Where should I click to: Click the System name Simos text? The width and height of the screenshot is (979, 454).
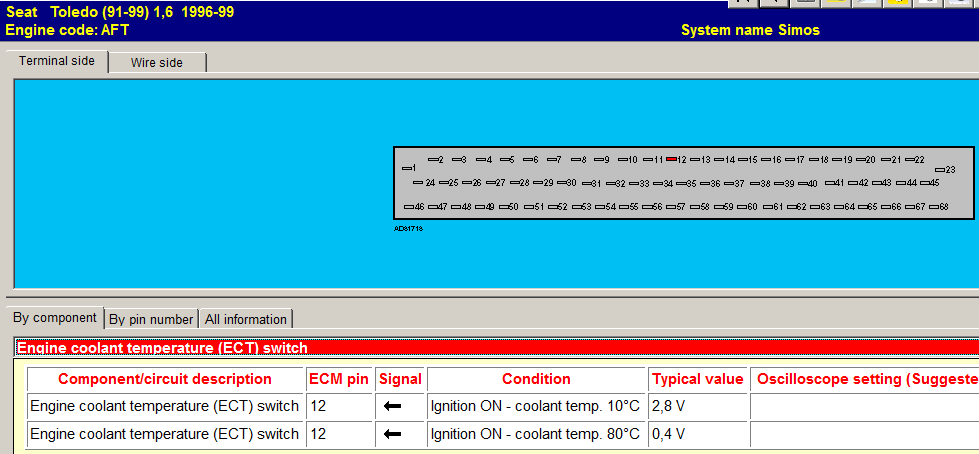750,30
